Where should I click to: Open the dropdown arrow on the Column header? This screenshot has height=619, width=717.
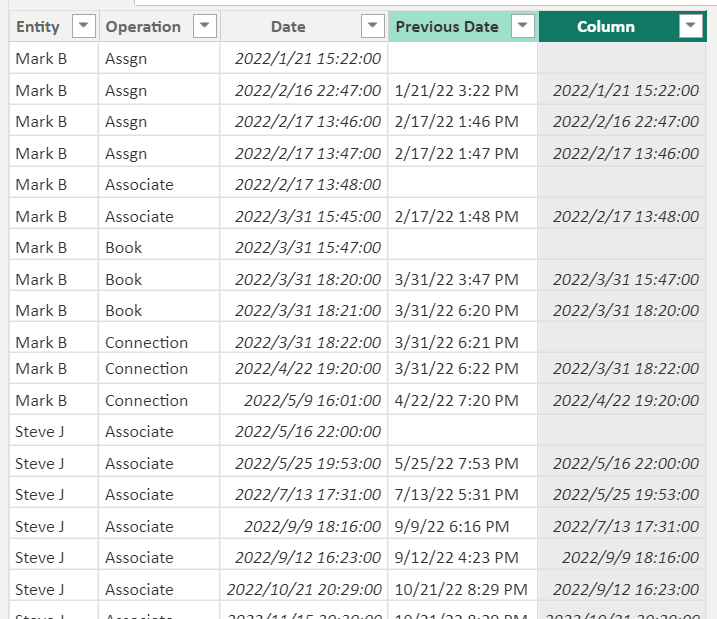690,26
